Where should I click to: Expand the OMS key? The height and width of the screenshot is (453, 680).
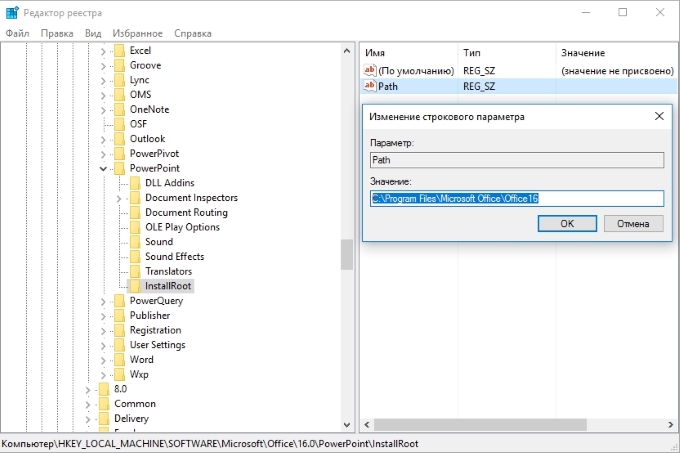(103, 95)
